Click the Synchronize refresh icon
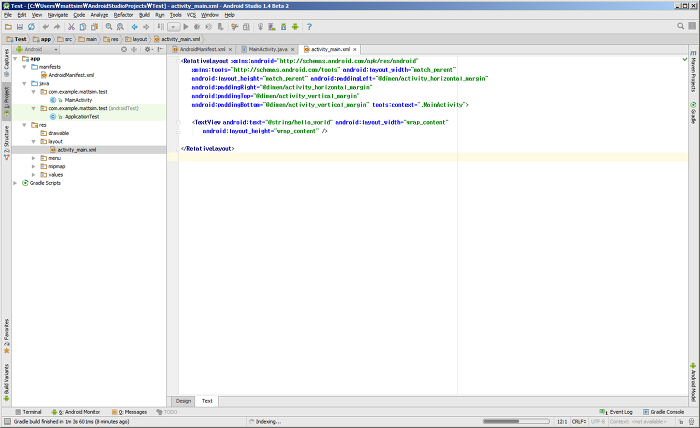Viewport: 700px width, 428px height. point(31,27)
